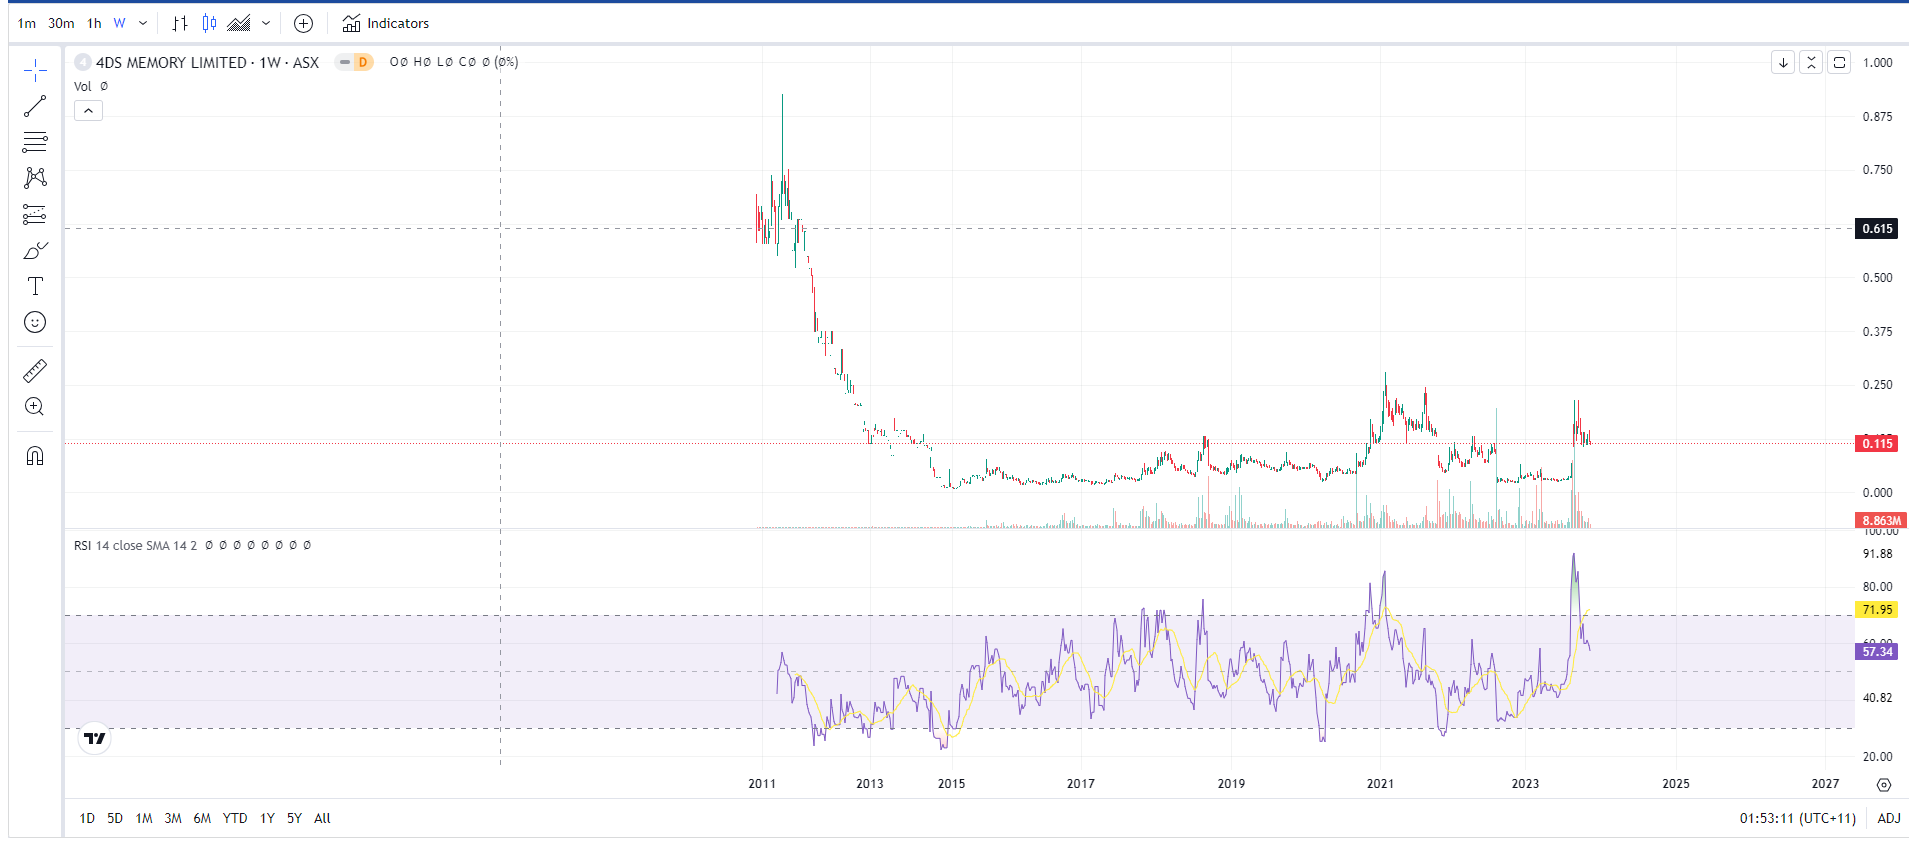Click the 57.34 RSI value label
Screen dimensions: 1909x845
click(1877, 651)
